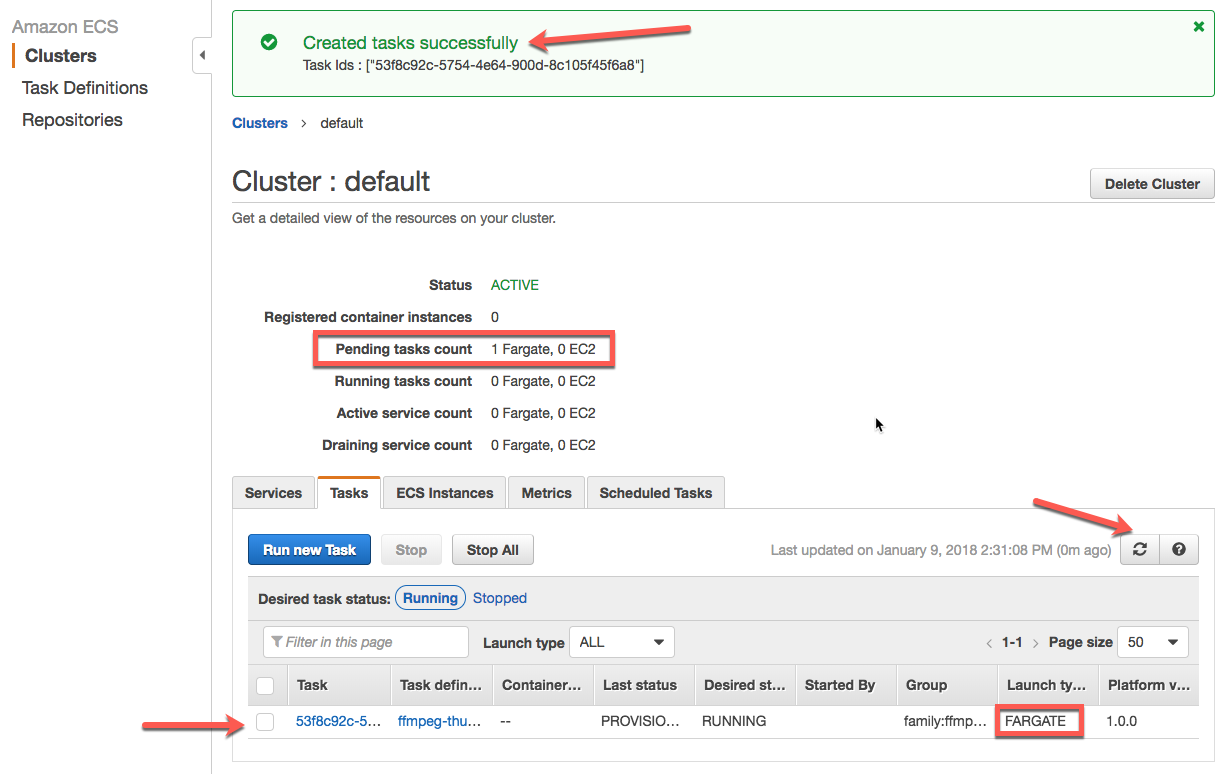Image resolution: width=1229 pixels, height=774 pixels.
Task: Show tasks with Stopped desired status
Action: coord(500,598)
